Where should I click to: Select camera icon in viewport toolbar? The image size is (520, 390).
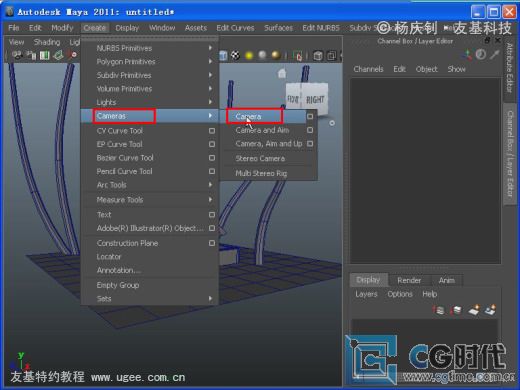coord(17,55)
